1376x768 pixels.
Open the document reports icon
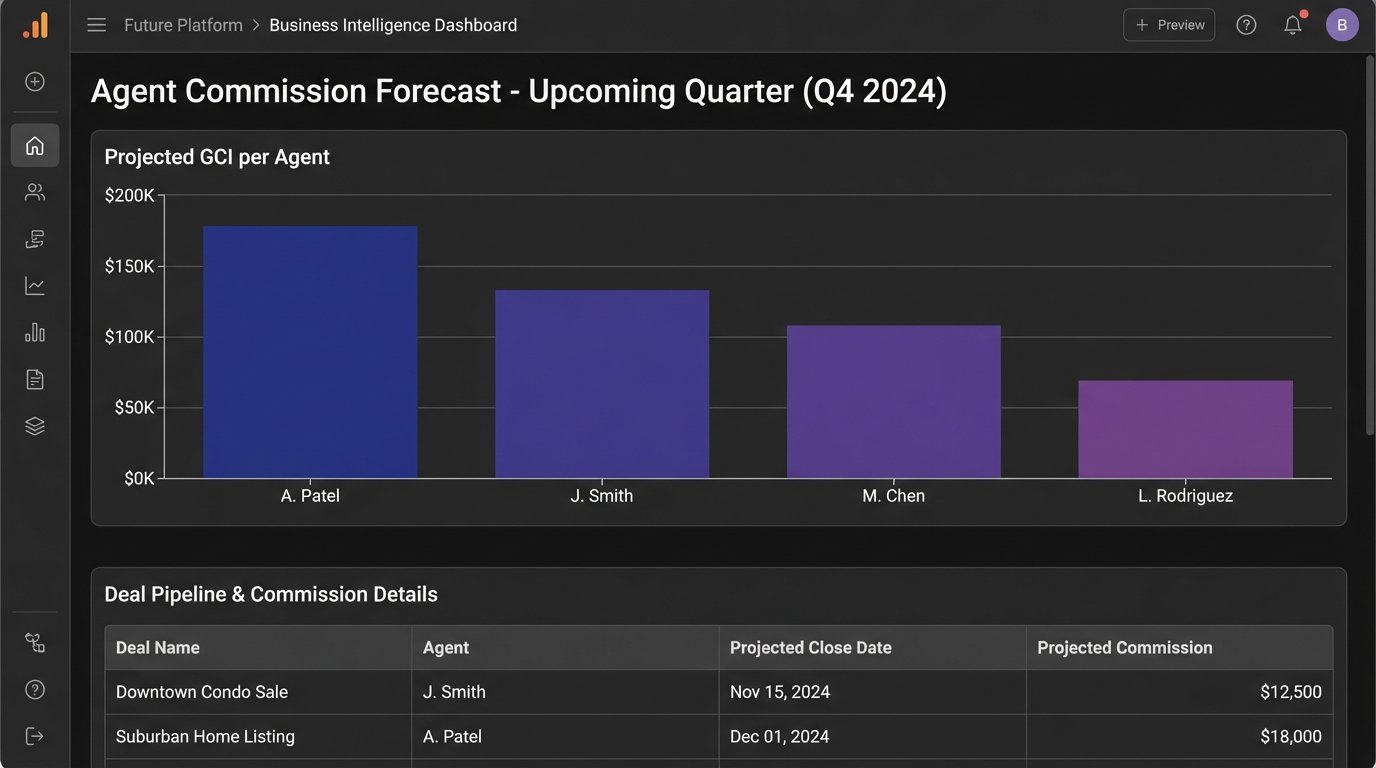pos(34,378)
